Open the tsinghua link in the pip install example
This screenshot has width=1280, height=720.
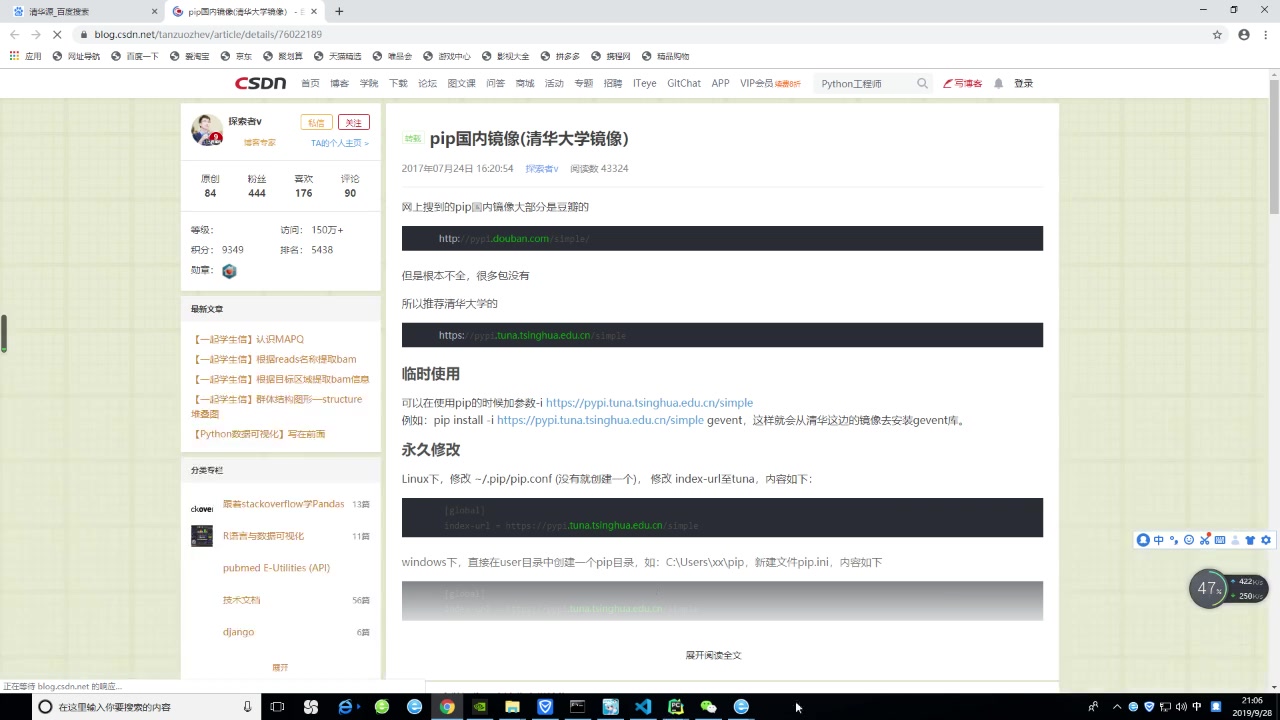point(600,420)
